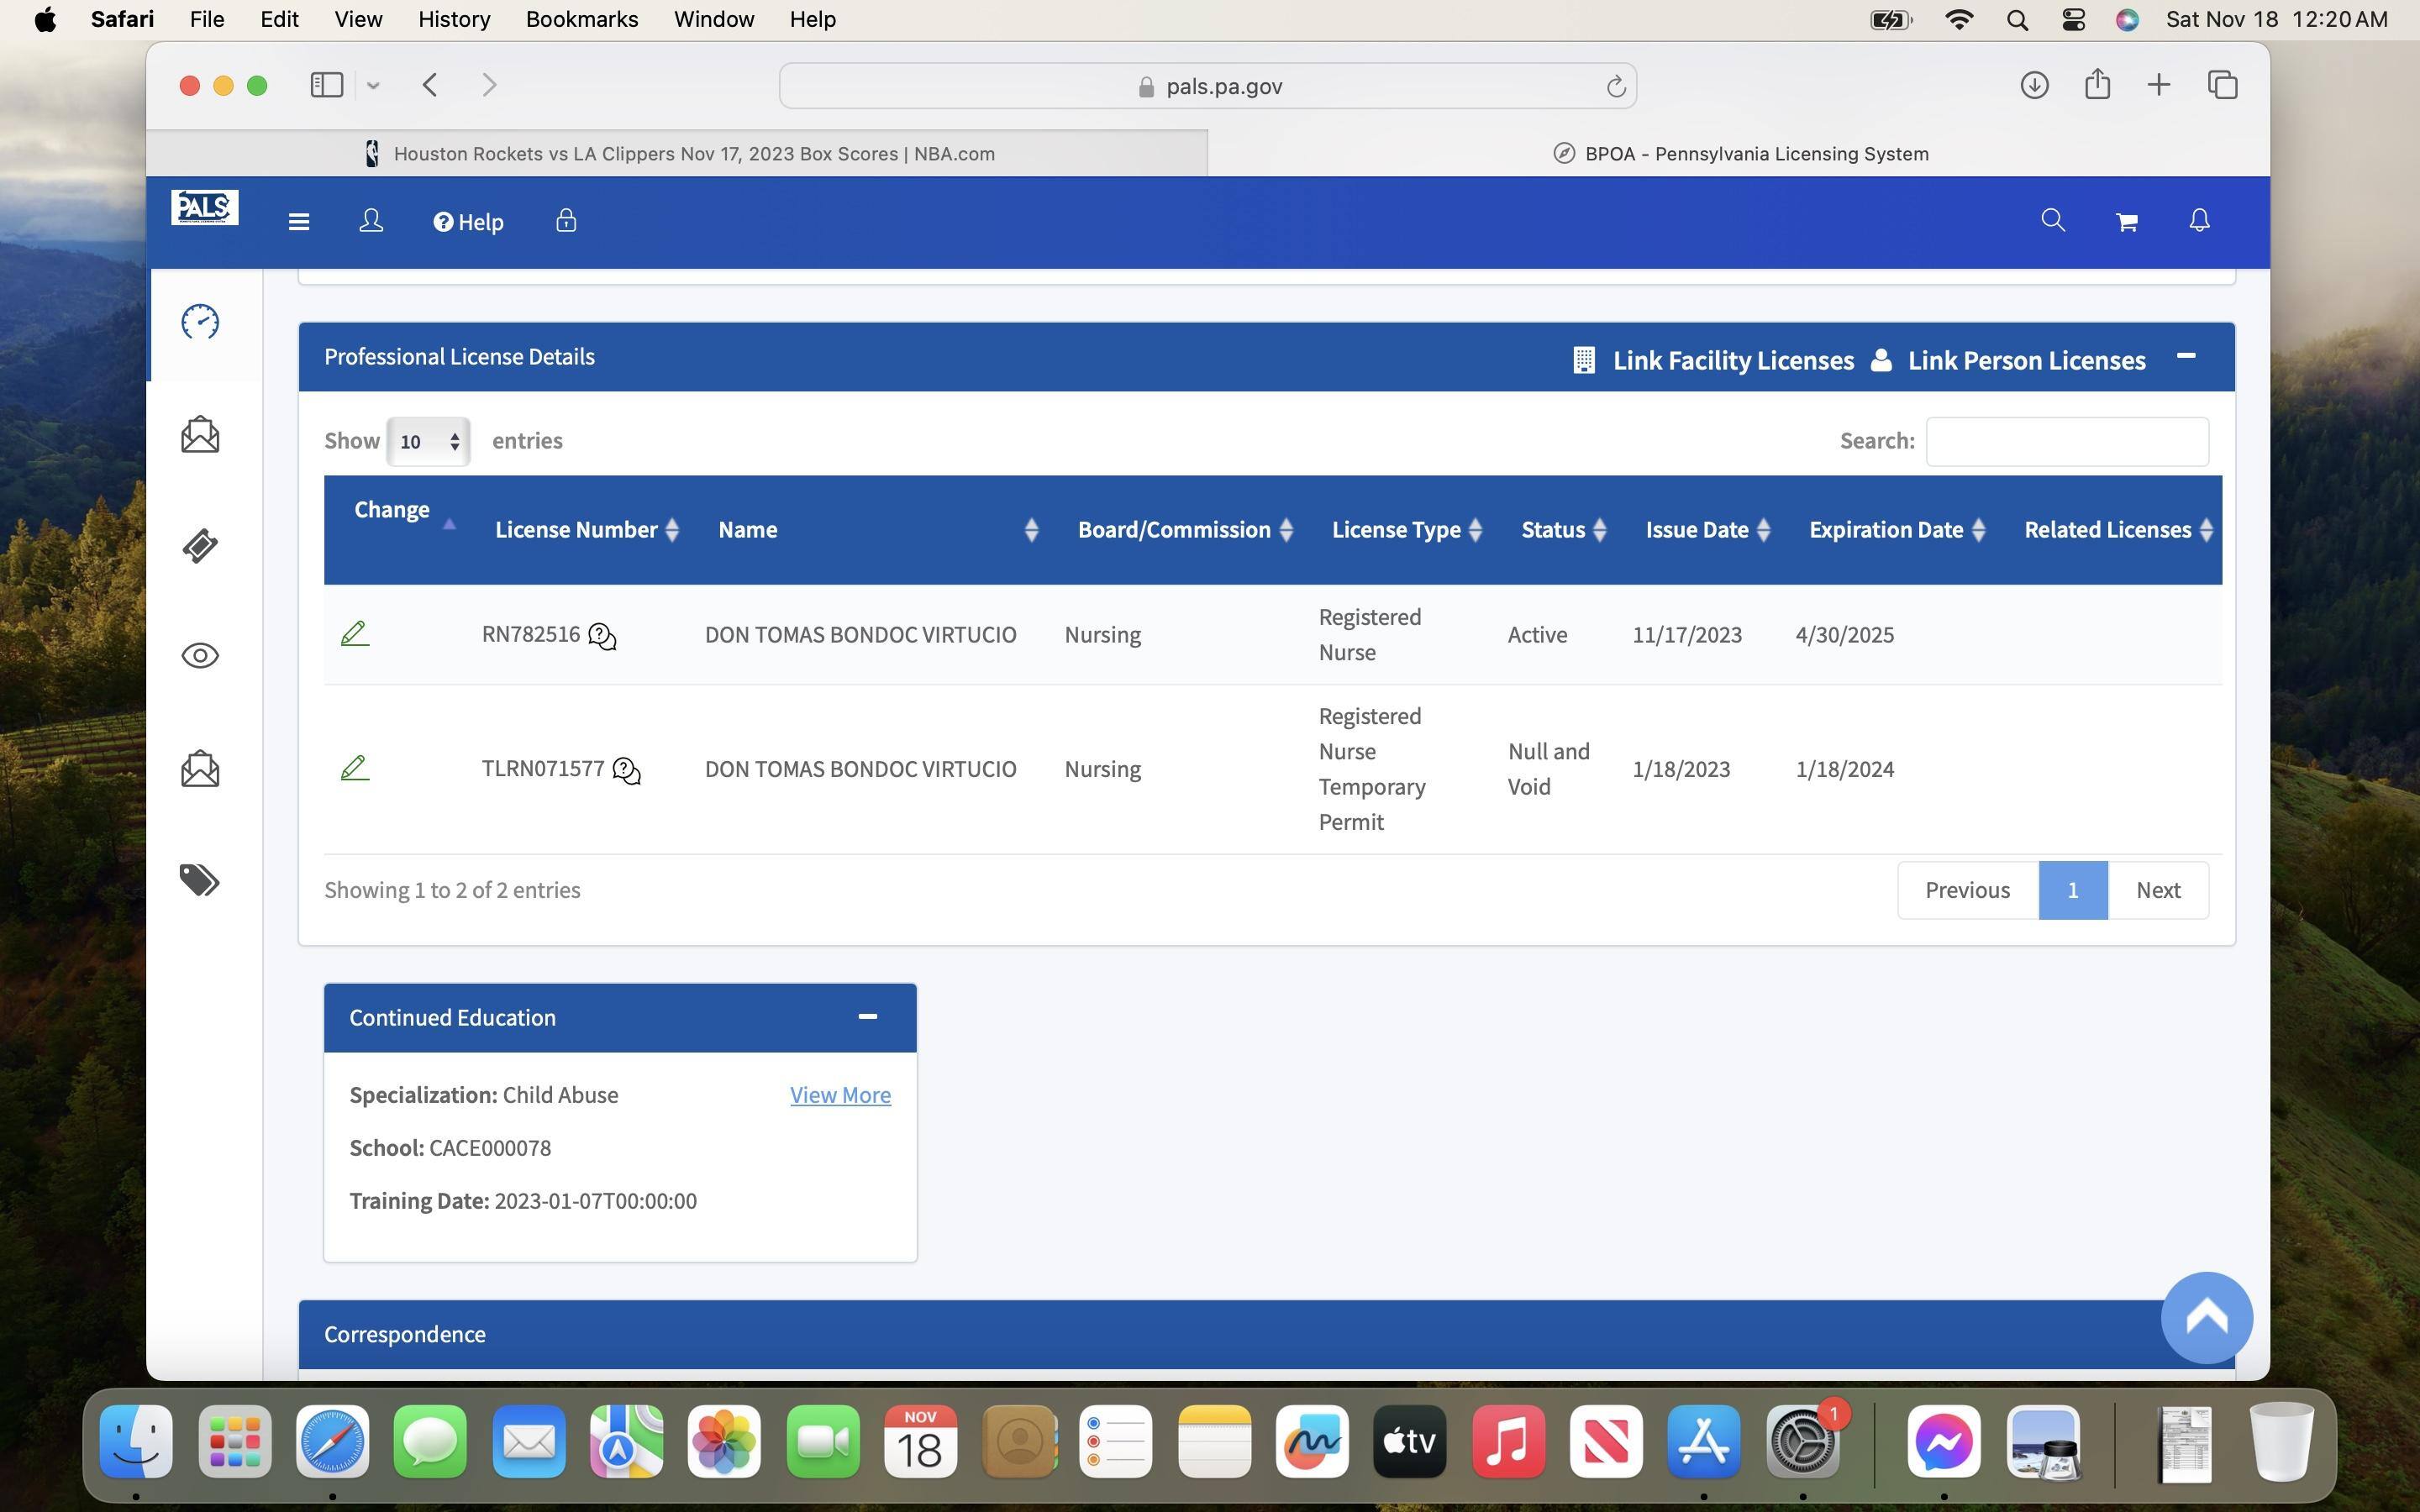The height and width of the screenshot is (1512, 2420).
Task: Open the Bookmarks menu in menu bar
Action: [x=582, y=19]
